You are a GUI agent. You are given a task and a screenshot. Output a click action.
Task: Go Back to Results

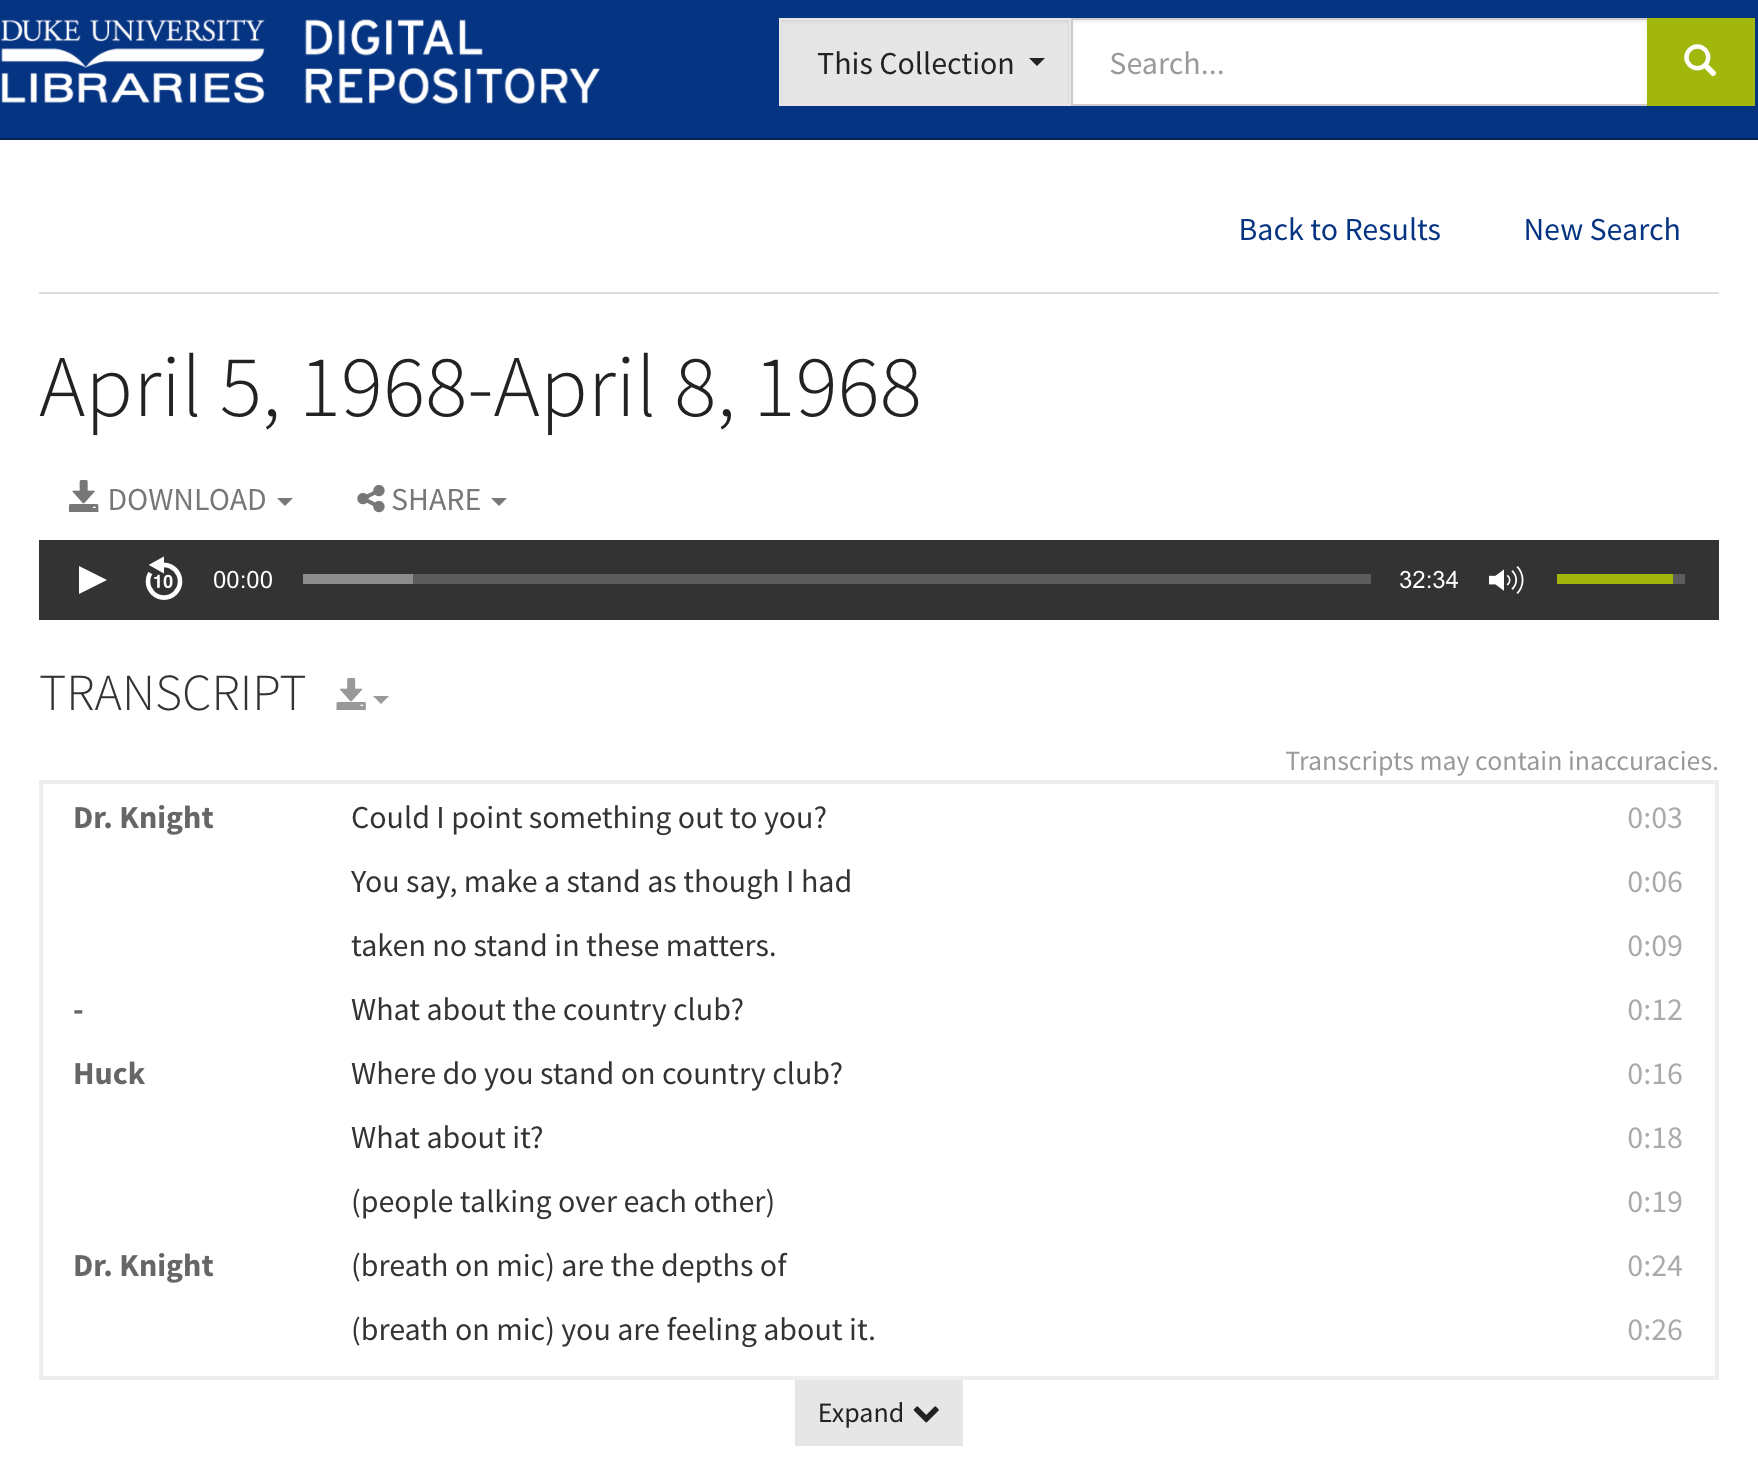(x=1339, y=230)
